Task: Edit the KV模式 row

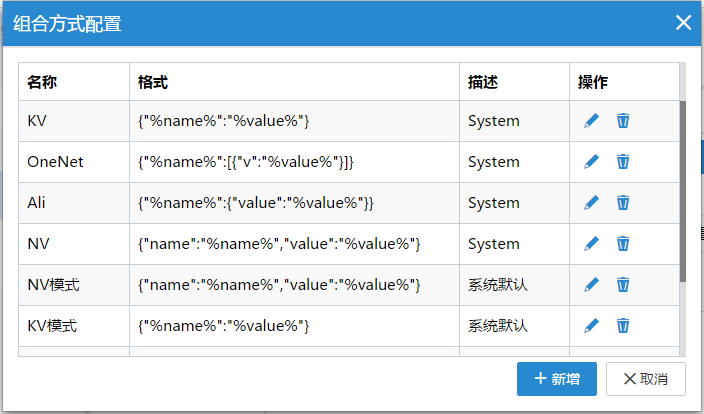Action: point(591,326)
